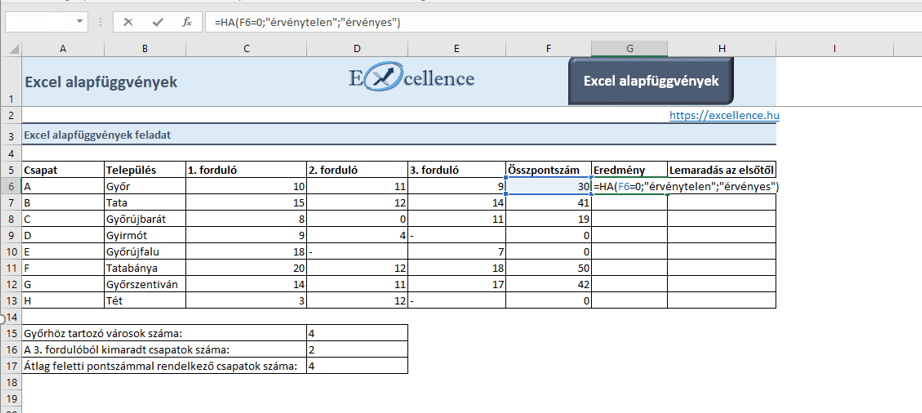
Task: Select the Összpontszám cell showing 50
Action: (x=548, y=268)
